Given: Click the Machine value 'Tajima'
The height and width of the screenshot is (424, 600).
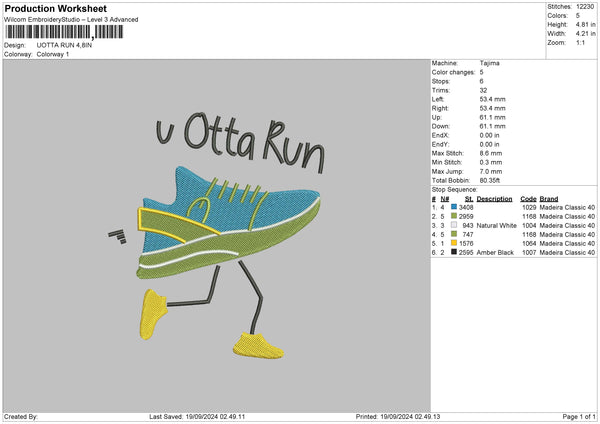Looking at the screenshot, I should click(490, 63).
